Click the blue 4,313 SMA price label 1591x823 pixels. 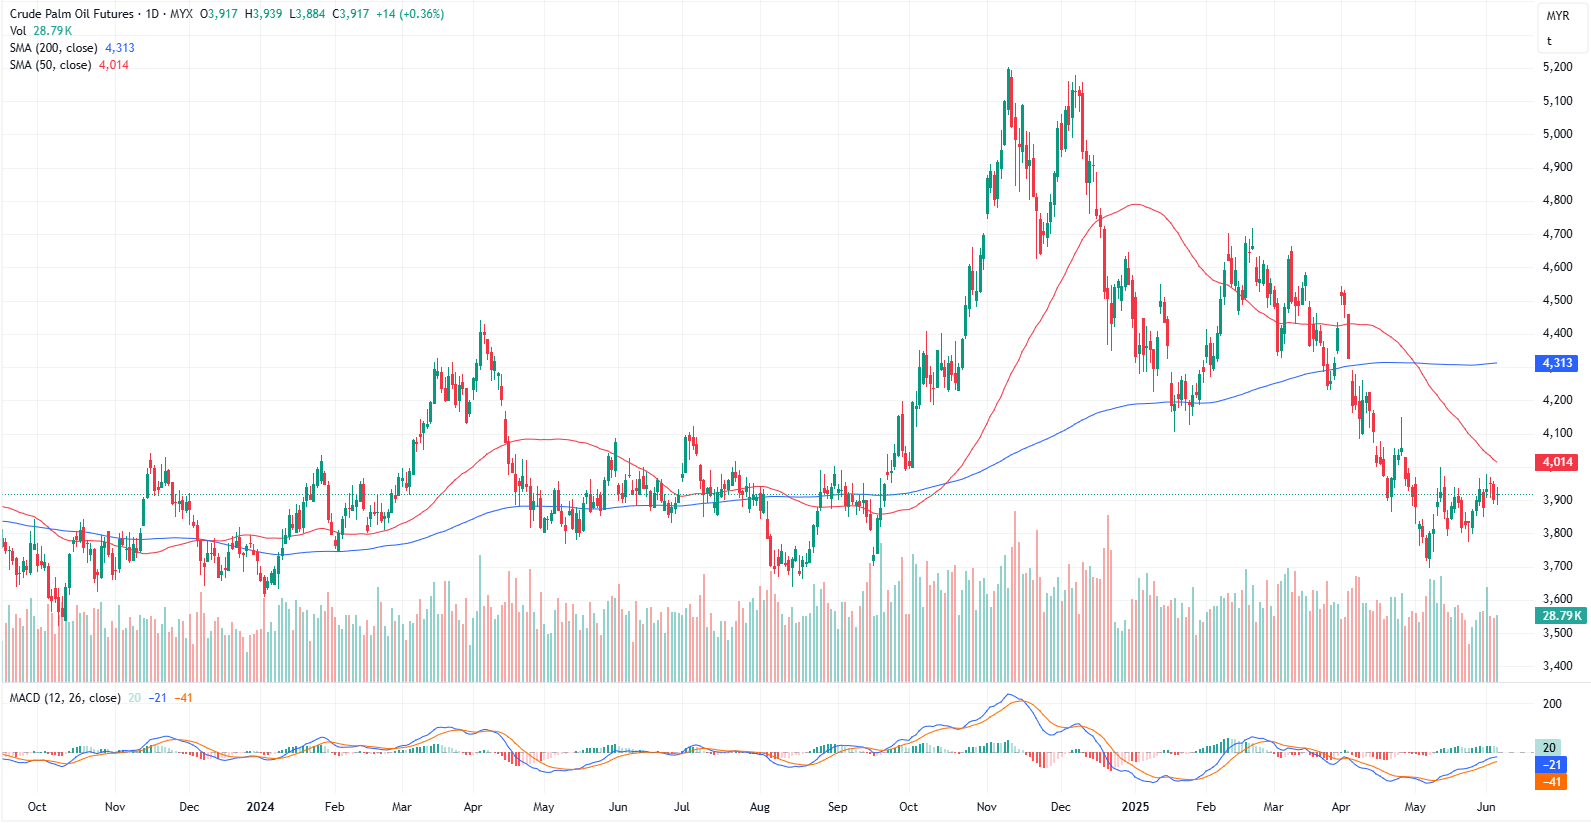(1557, 363)
